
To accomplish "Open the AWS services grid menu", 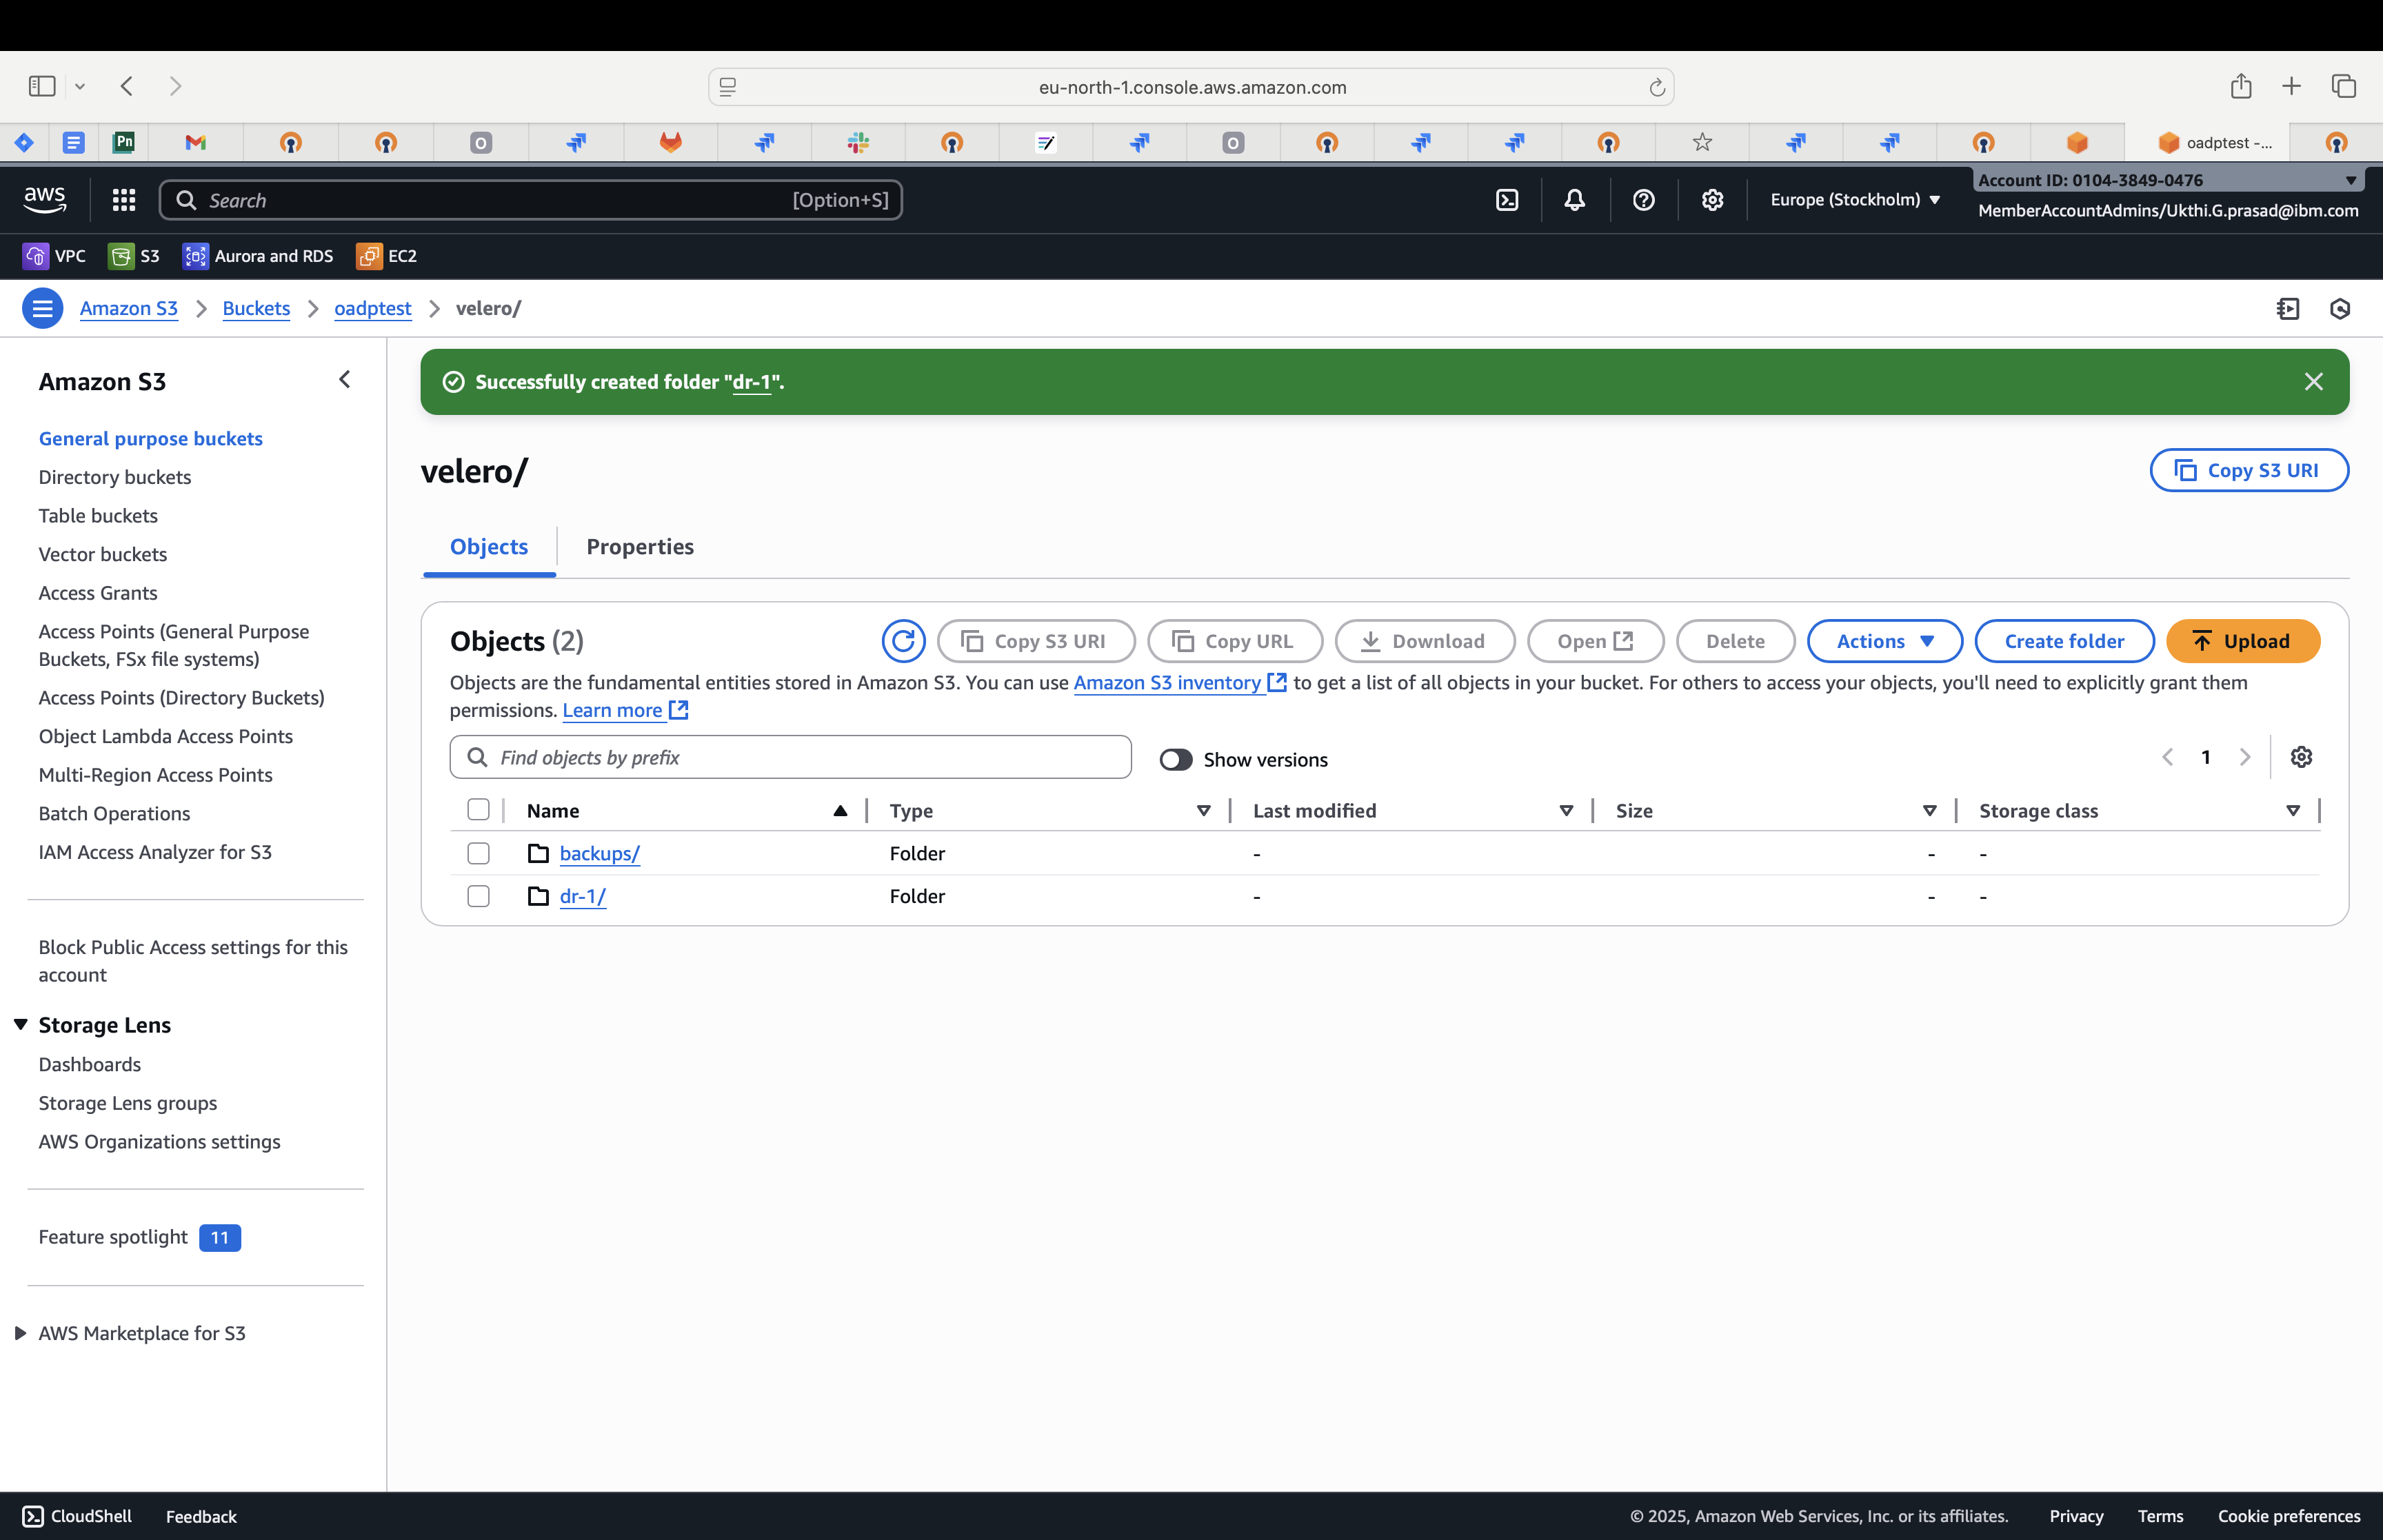I will (x=124, y=200).
